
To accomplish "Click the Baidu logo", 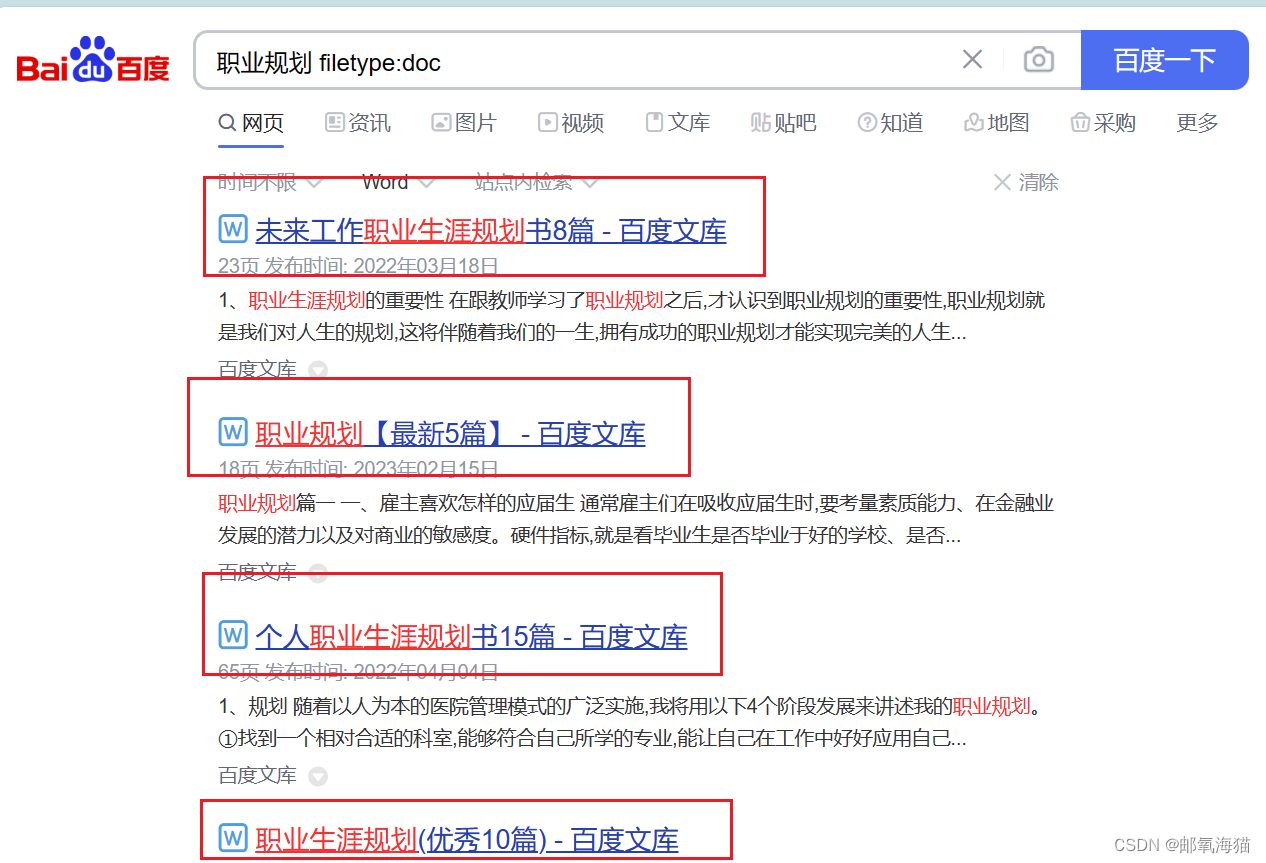I will 93,61.
